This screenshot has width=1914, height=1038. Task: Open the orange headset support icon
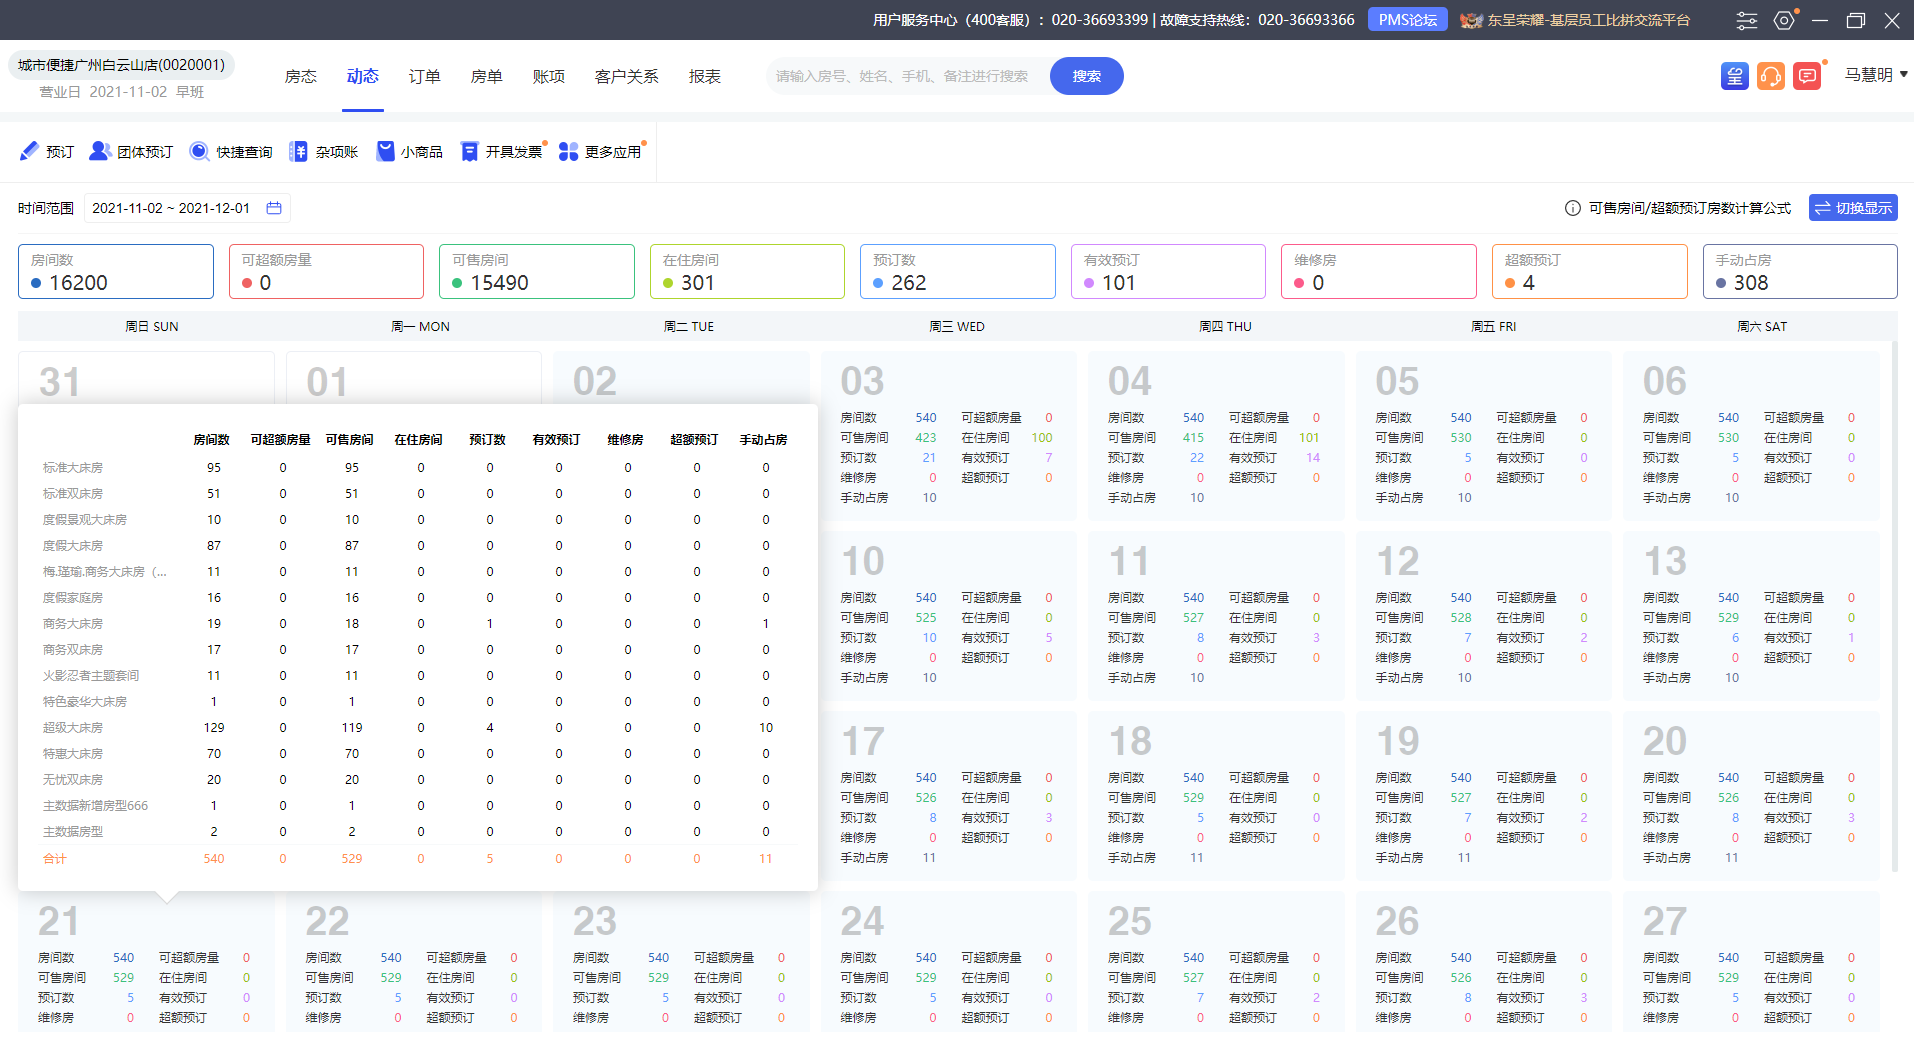[x=1771, y=76]
